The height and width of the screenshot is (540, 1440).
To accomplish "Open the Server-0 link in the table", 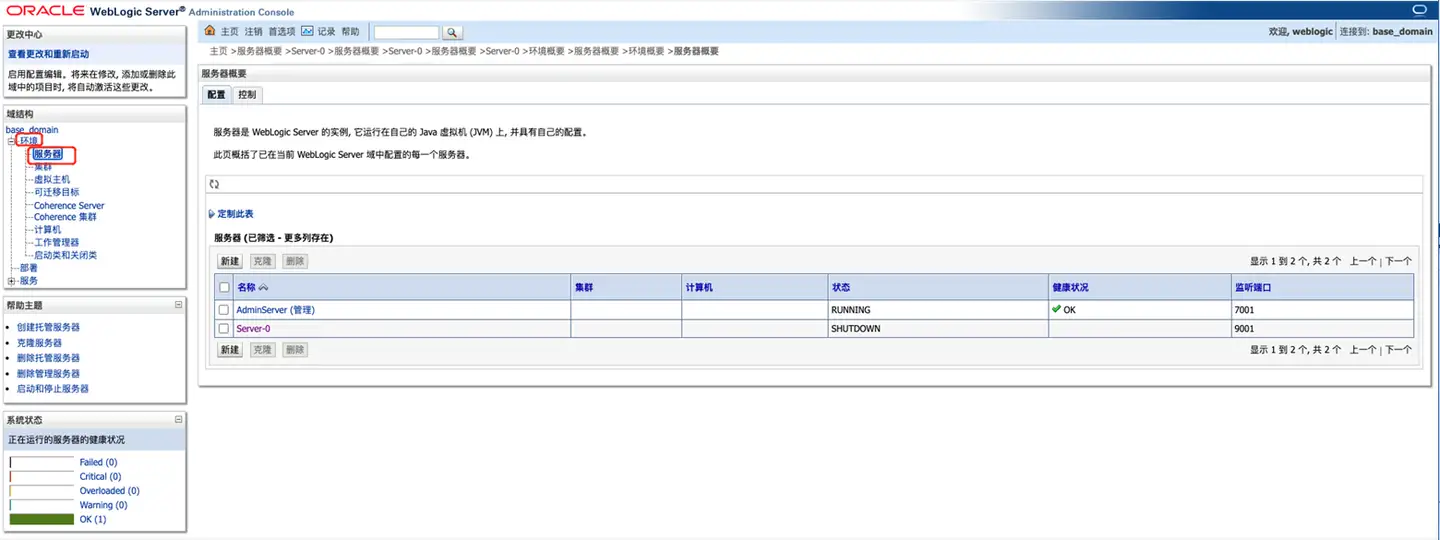I will 253,329.
